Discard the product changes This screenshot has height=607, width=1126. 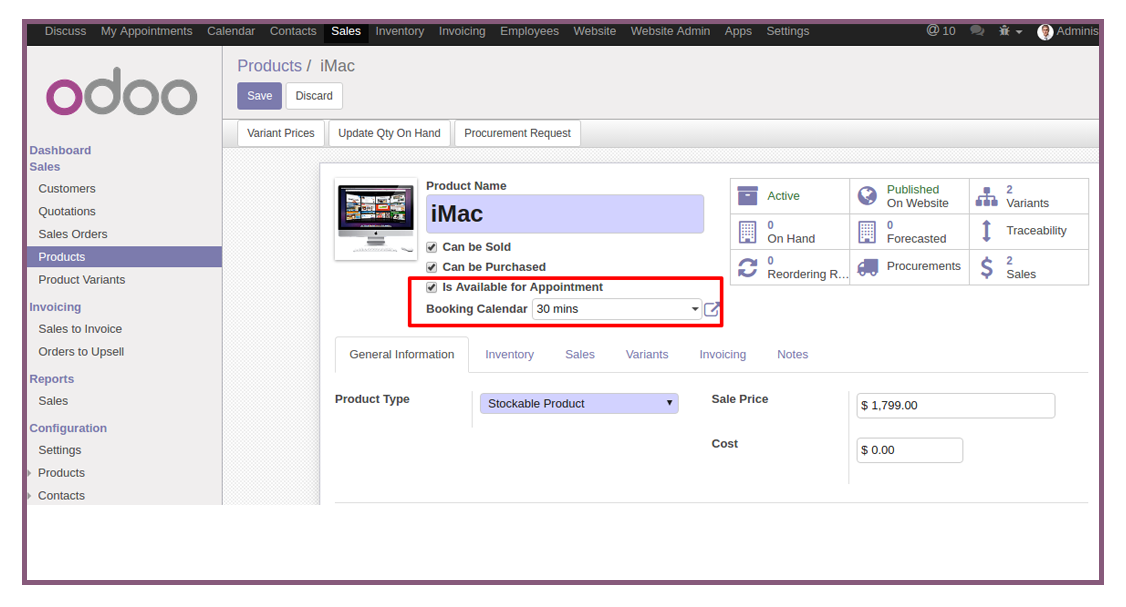(314, 96)
